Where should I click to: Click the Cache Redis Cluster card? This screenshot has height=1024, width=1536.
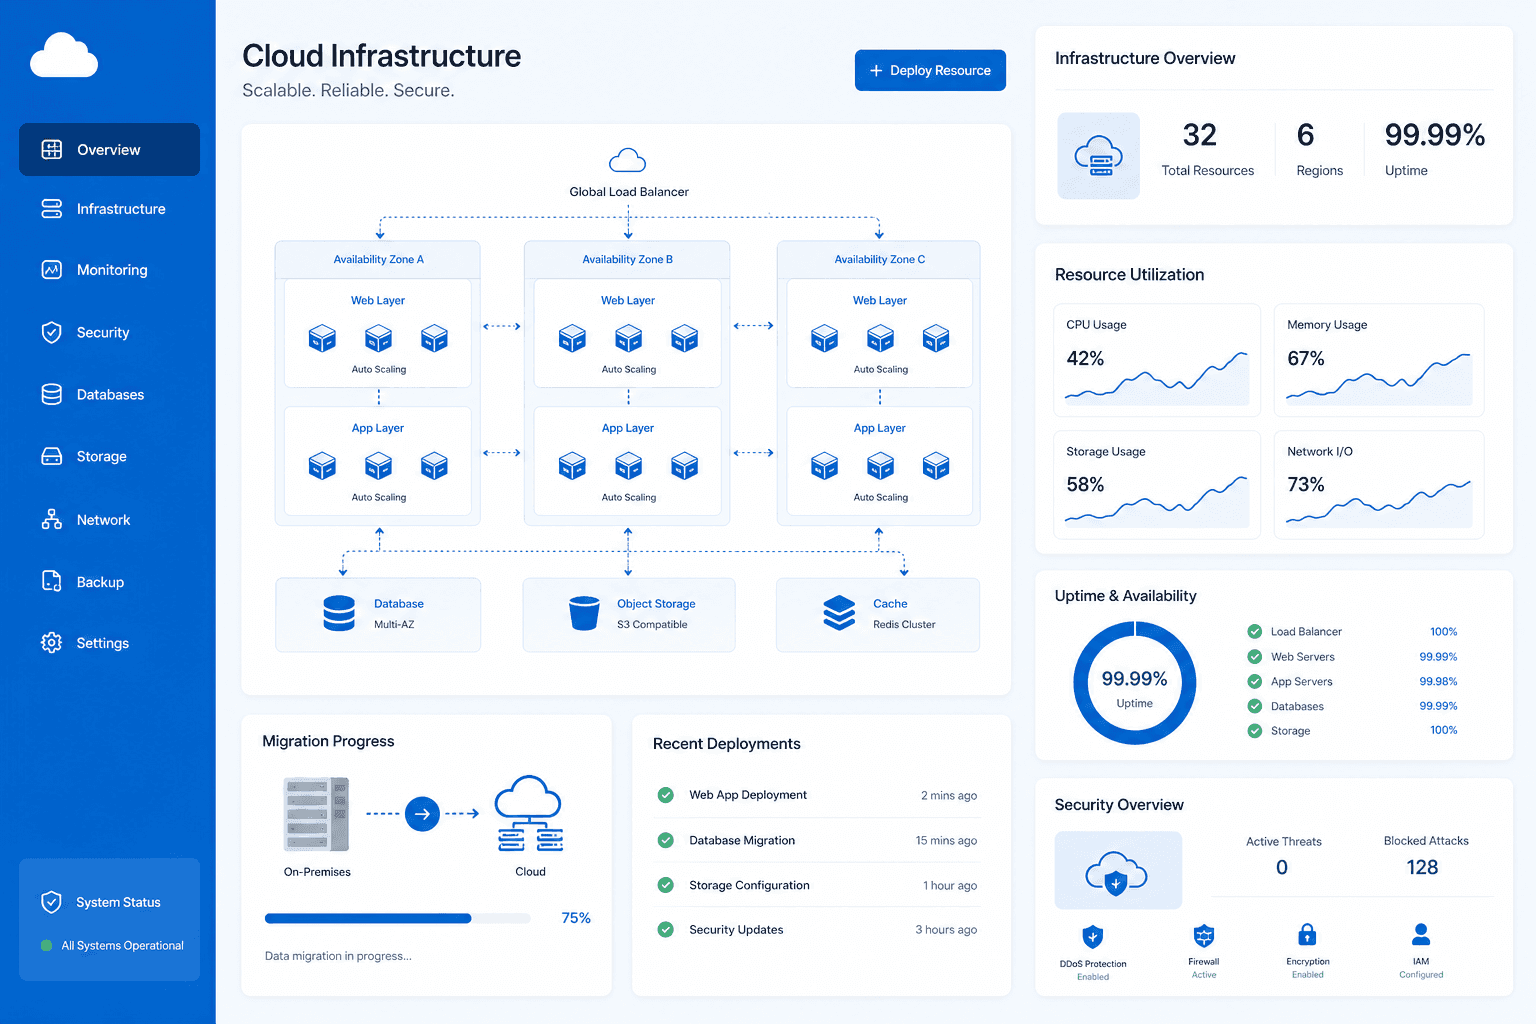pyautogui.click(x=878, y=614)
